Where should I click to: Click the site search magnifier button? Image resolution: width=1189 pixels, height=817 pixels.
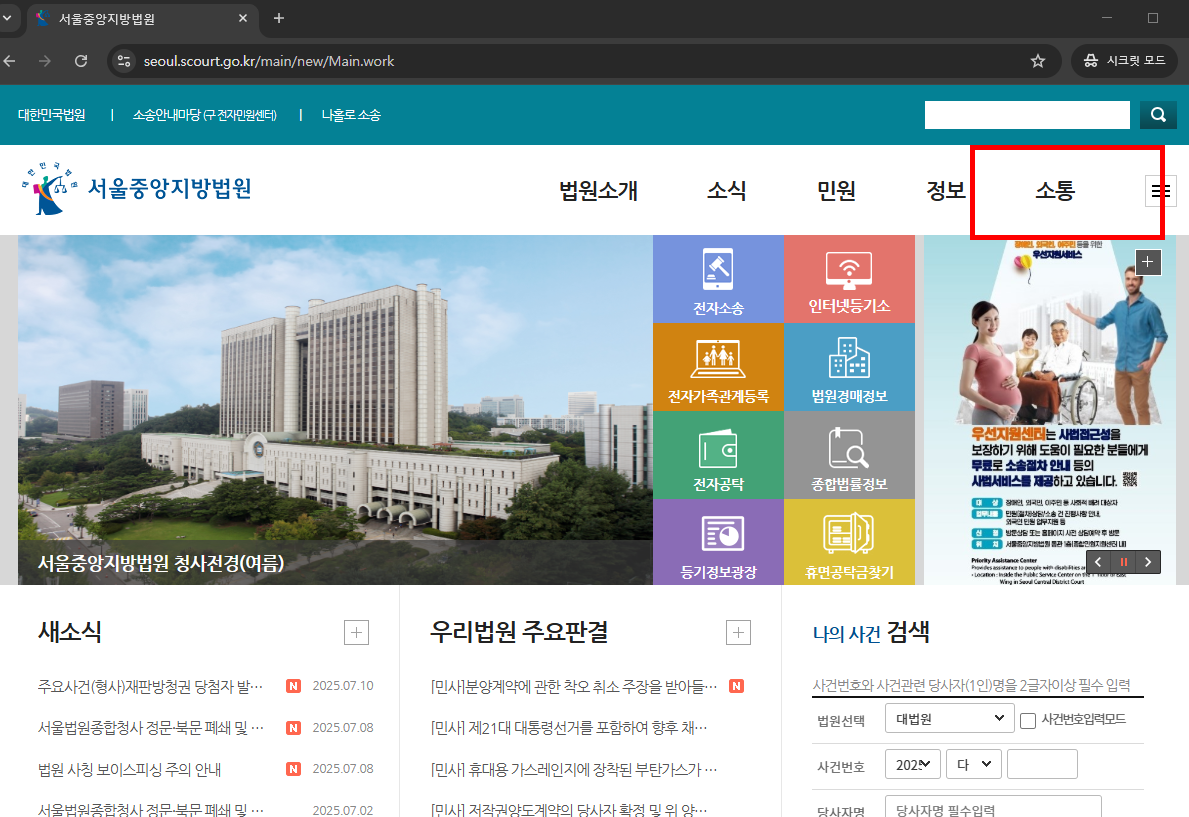(x=1158, y=115)
